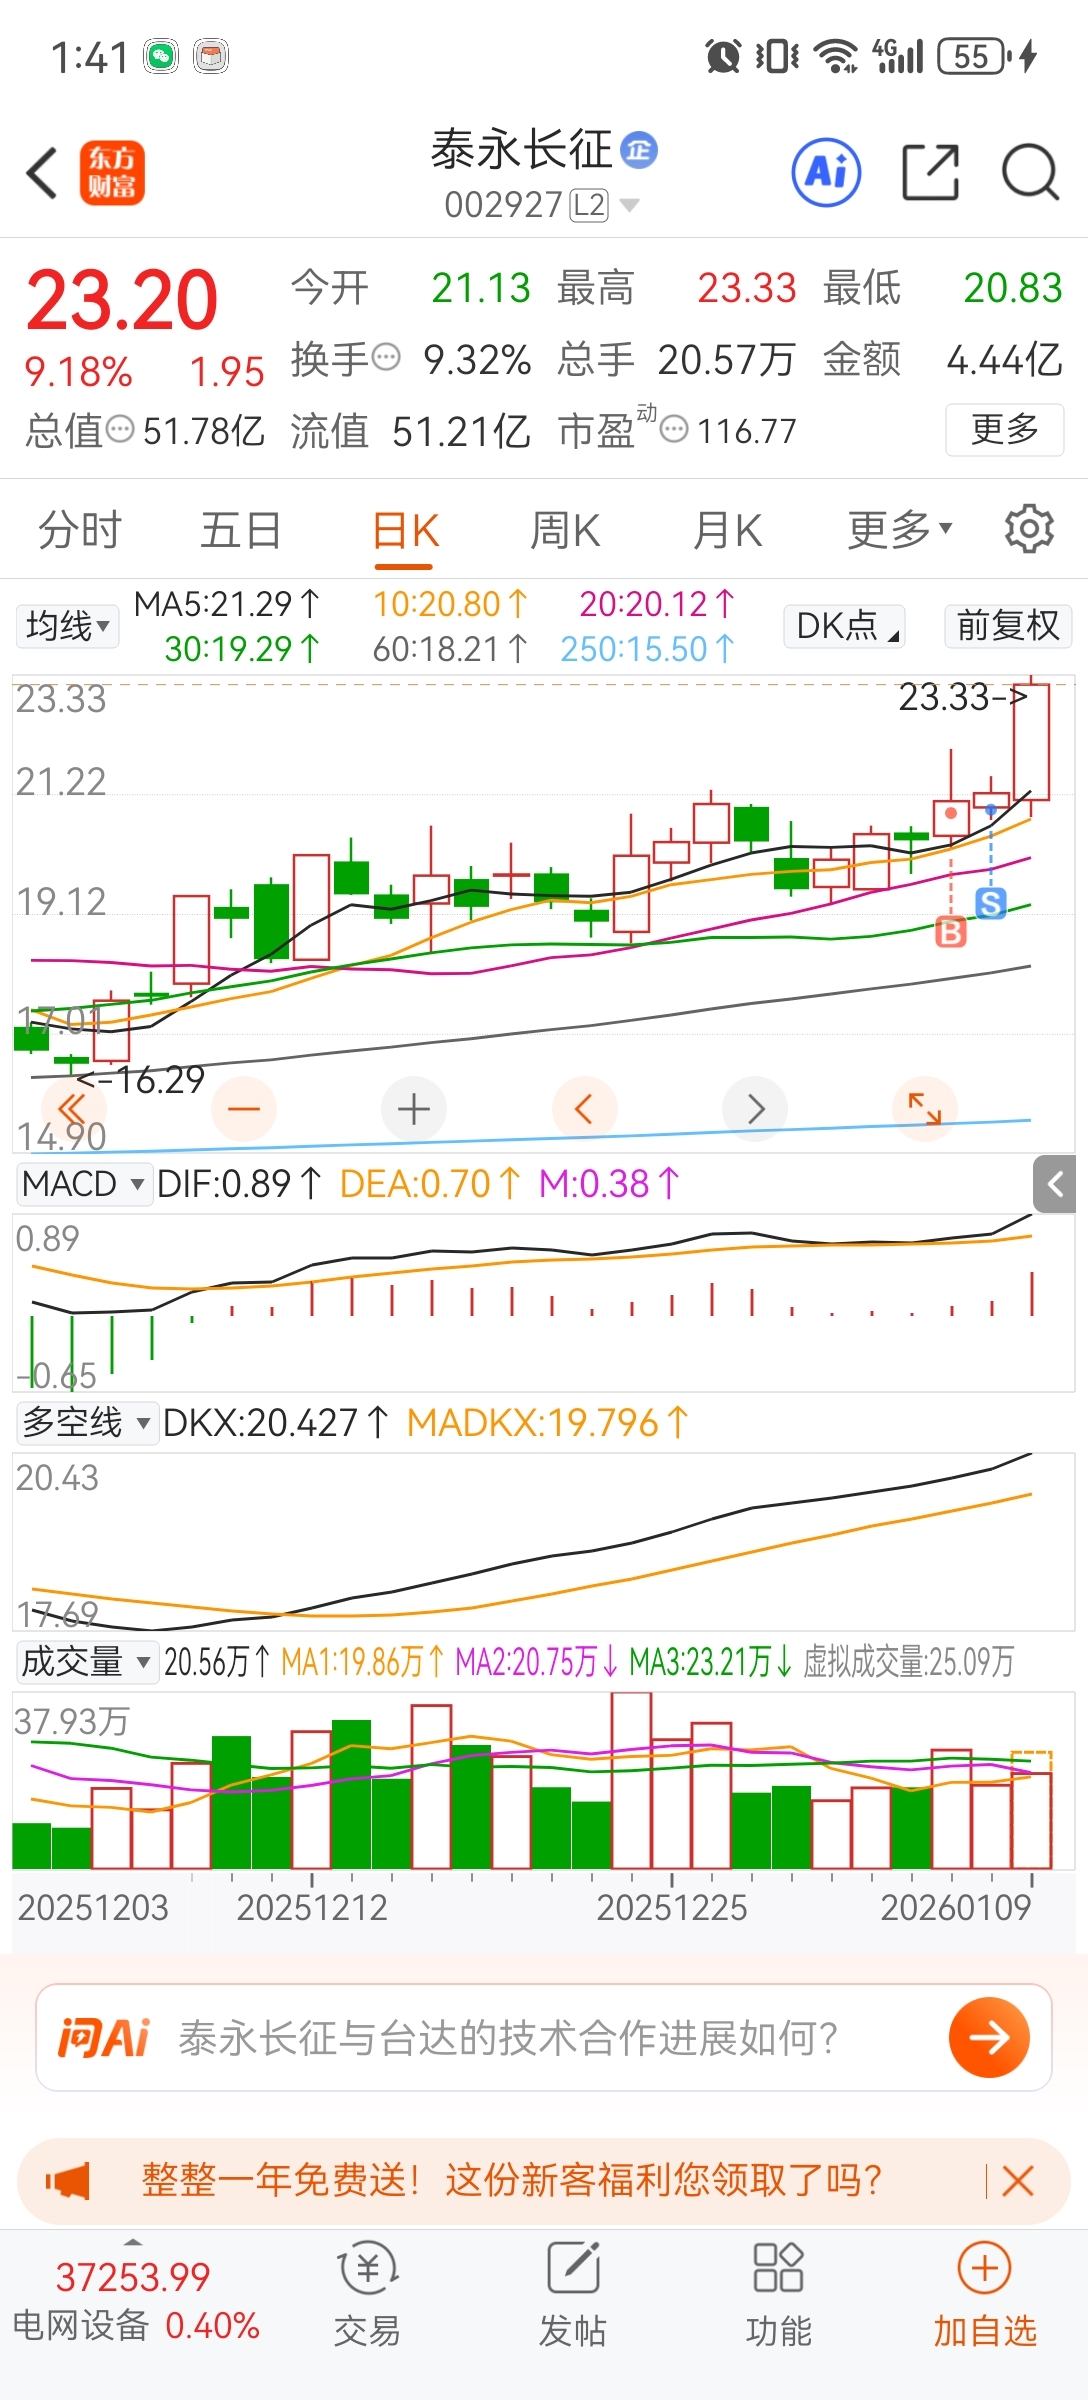Tap the red B buy marker
This screenshot has width=1088, height=2400.
point(951,932)
